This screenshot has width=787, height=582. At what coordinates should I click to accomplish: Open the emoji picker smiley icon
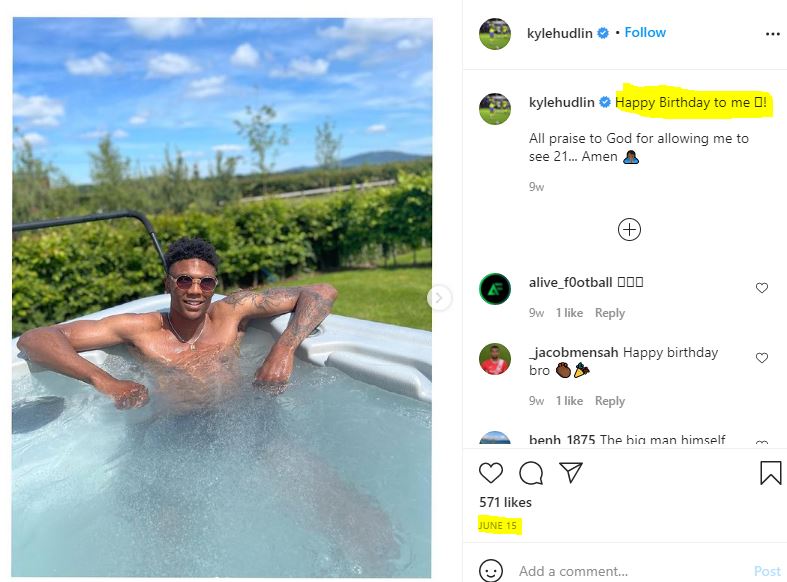[x=491, y=570]
